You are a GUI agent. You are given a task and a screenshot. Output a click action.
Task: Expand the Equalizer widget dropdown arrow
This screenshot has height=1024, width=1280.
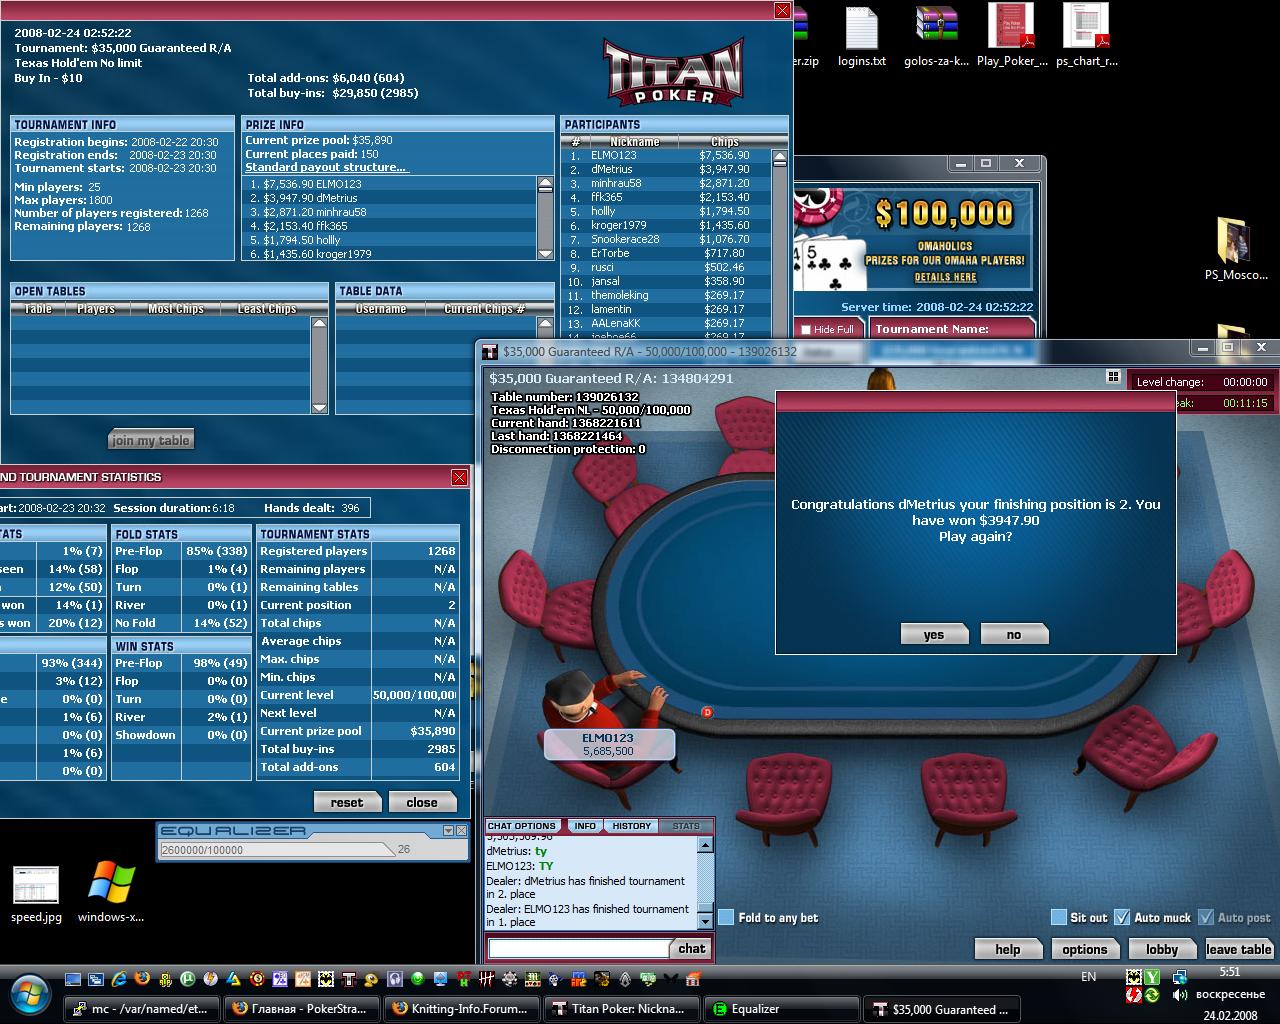[447, 831]
